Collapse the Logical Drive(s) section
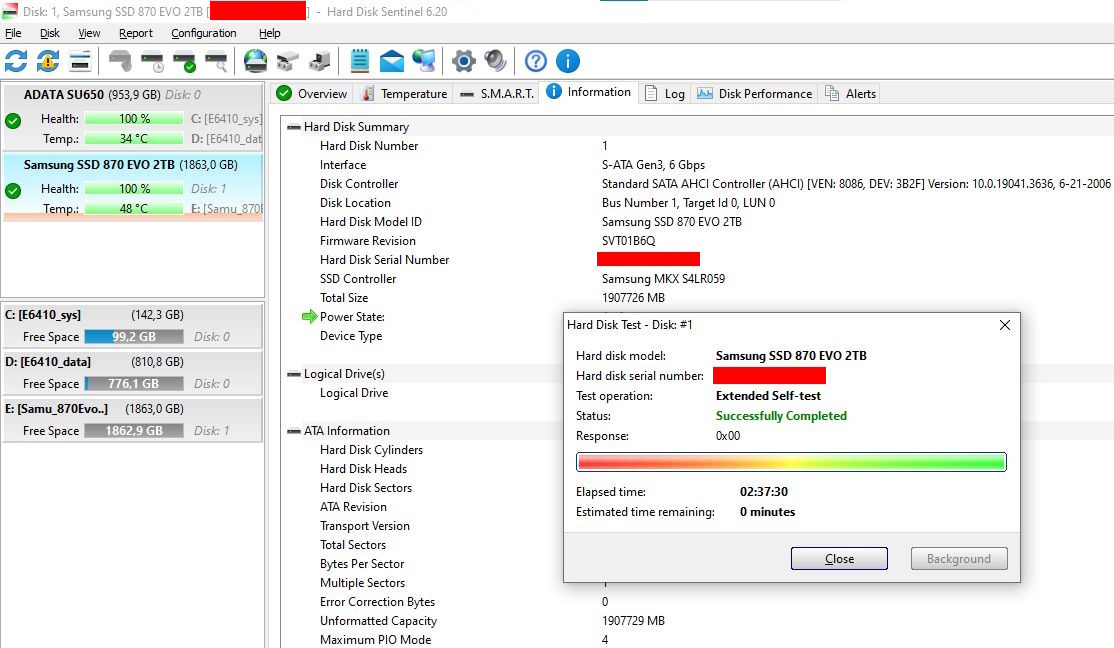The image size is (1114, 648). (293, 374)
